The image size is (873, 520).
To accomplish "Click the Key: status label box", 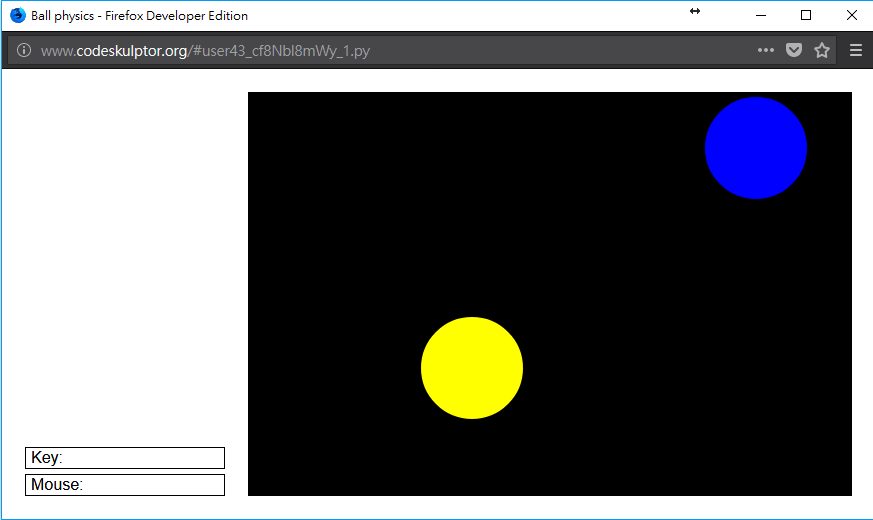I will [125, 458].
